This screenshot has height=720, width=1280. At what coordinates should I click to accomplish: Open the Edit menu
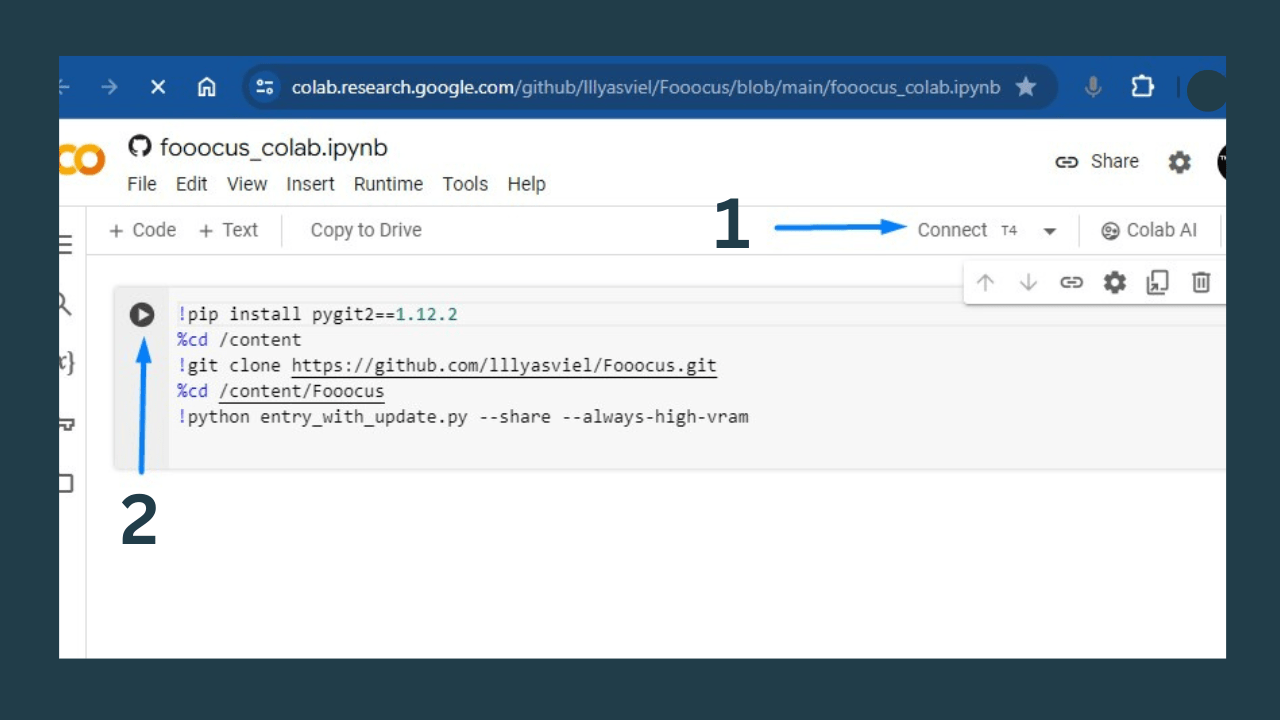click(192, 184)
